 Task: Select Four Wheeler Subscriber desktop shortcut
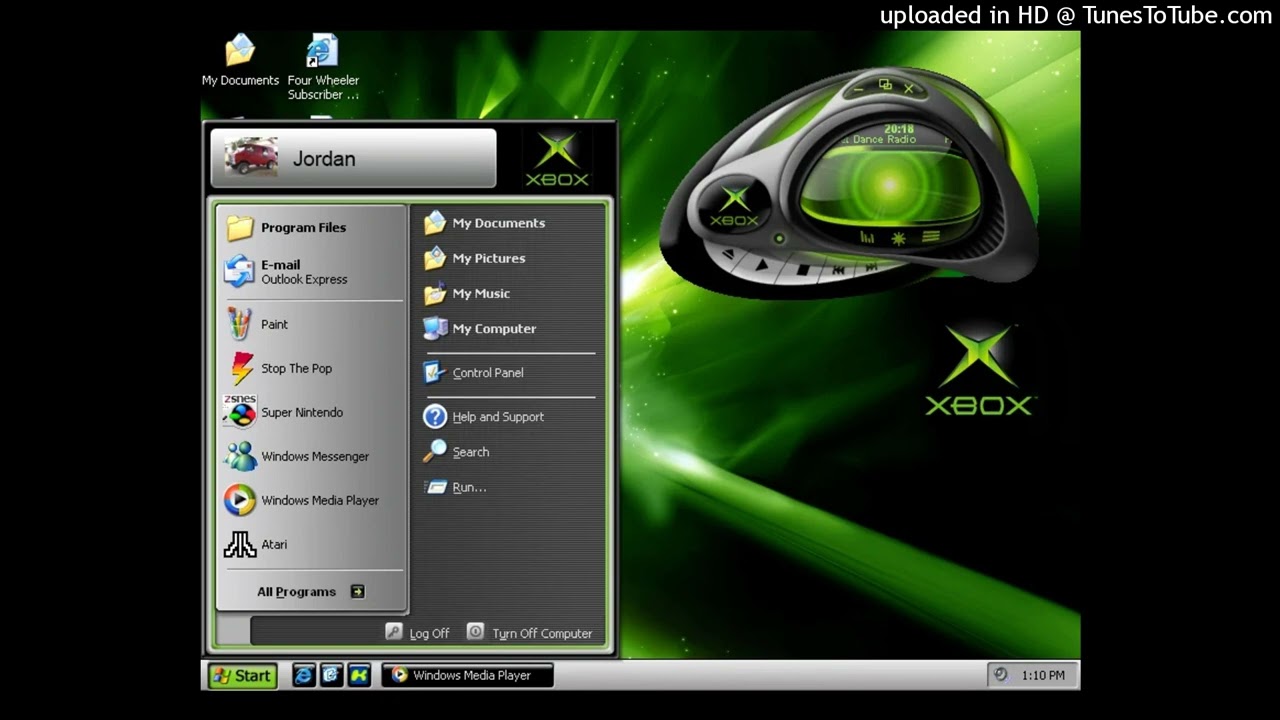(x=323, y=67)
